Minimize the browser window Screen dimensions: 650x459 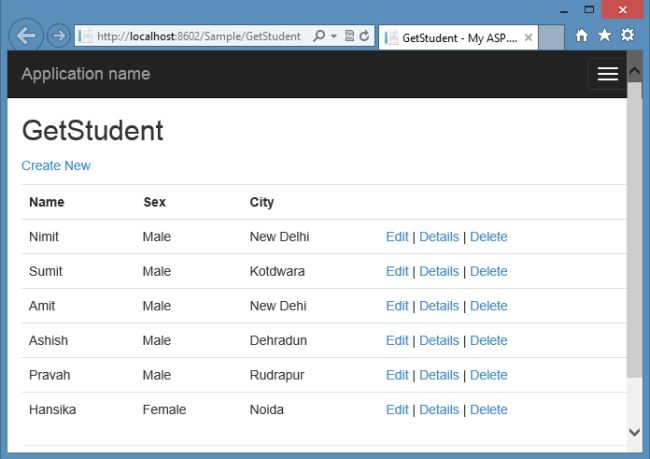[564, 10]
